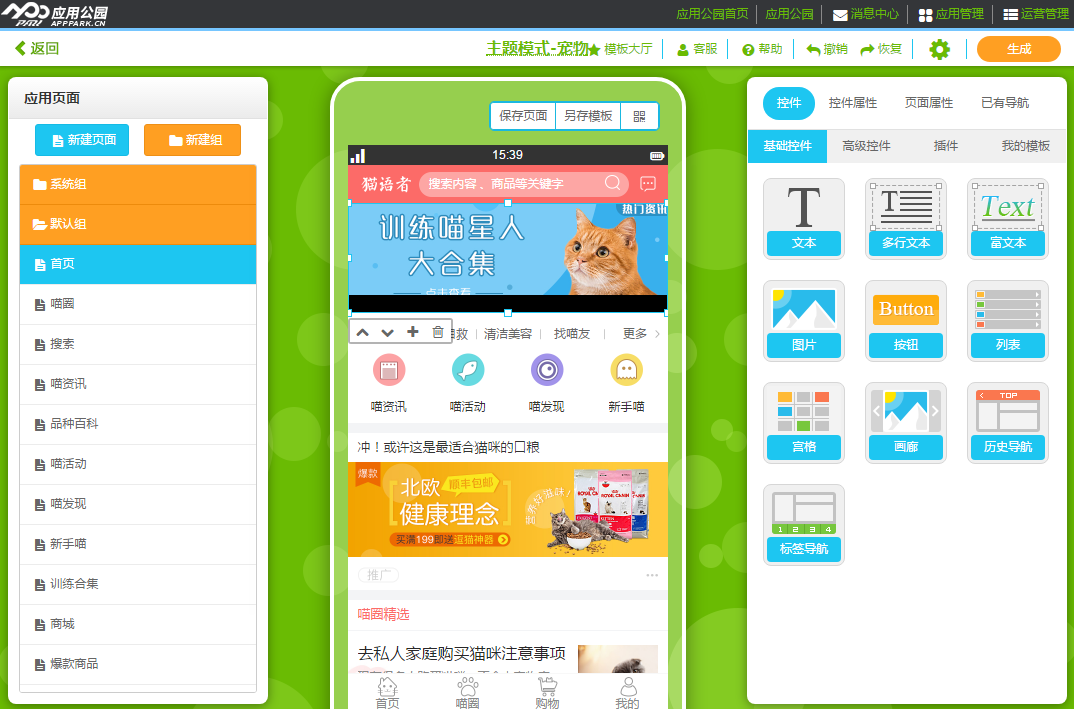The image size is (1074, 709).
Task: Choose the image (图片) widget
Action: click(804, 320)
